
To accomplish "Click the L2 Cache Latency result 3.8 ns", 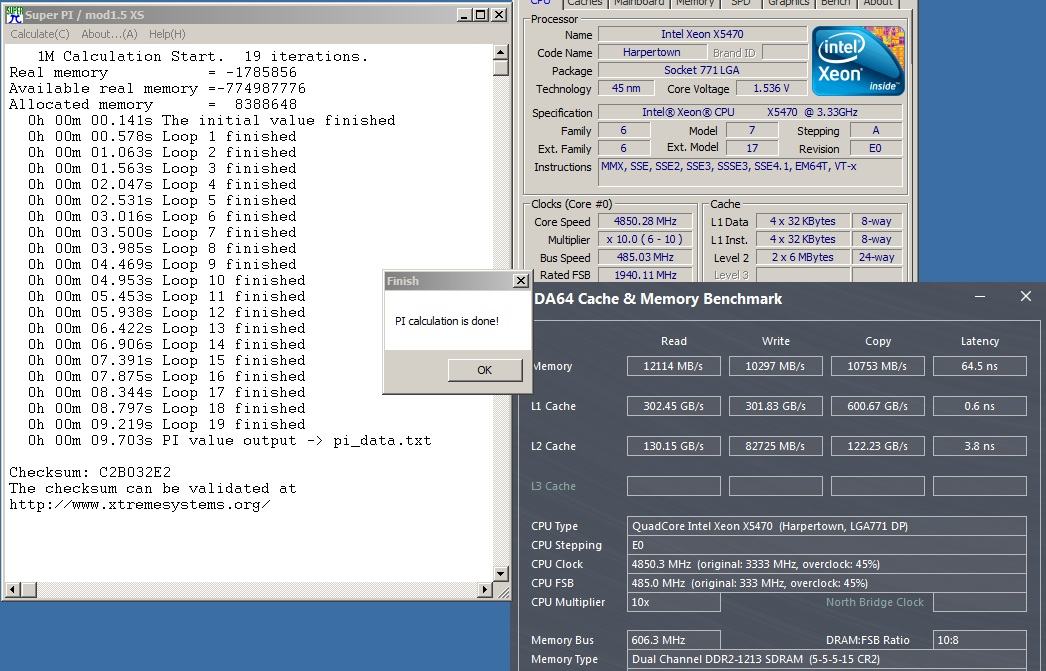I will (979, 446).
